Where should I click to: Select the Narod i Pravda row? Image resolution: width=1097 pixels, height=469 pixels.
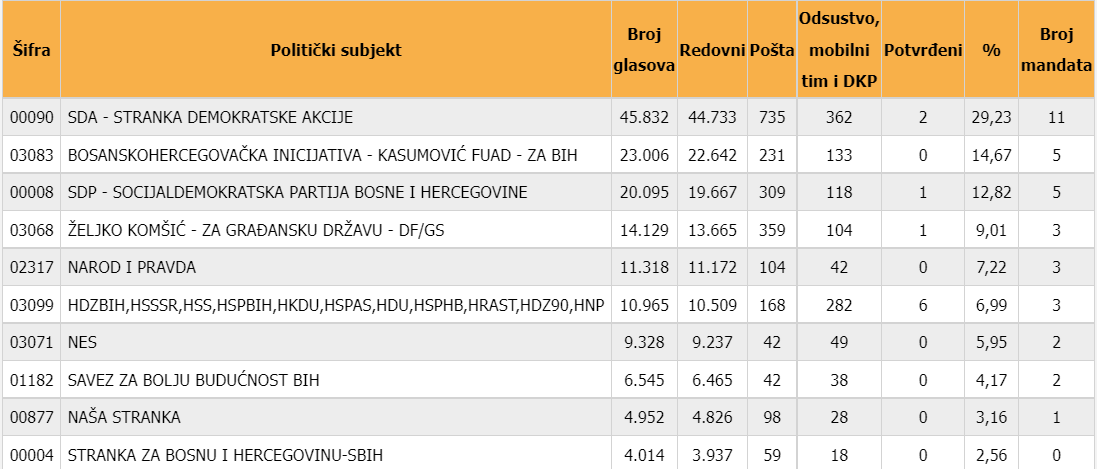[x=132, y=267]
